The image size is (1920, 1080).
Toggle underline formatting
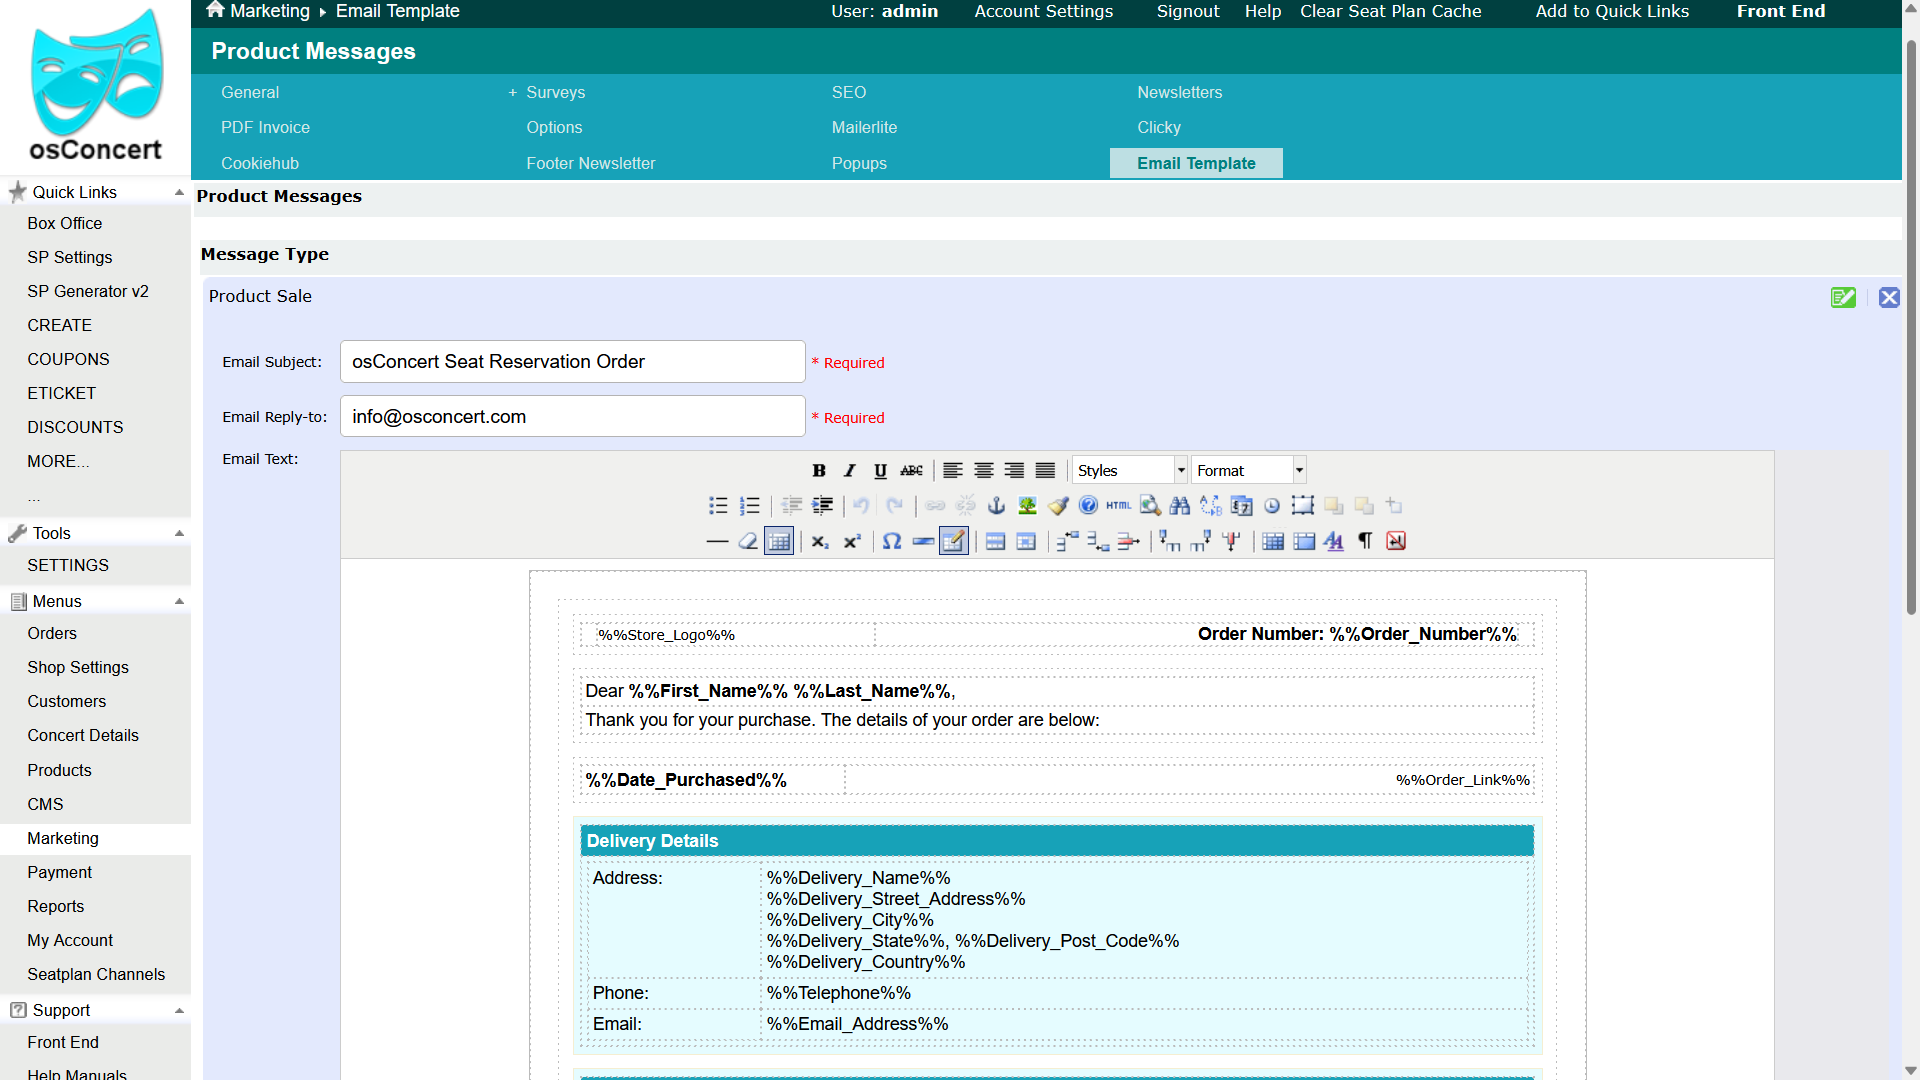point(880,470)
